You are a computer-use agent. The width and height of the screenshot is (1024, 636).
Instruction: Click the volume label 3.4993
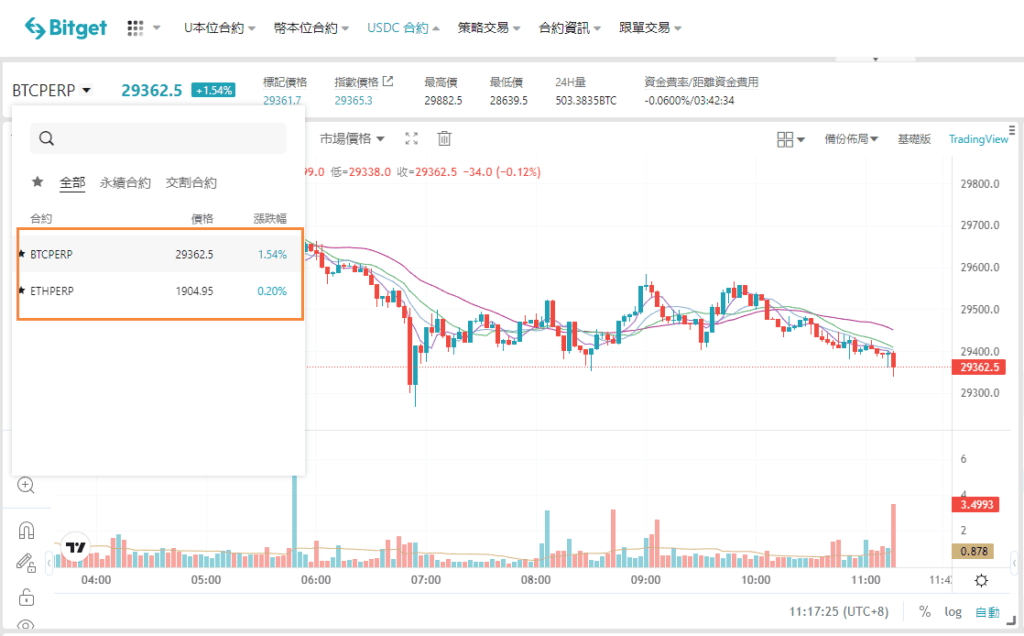(976, 505)
